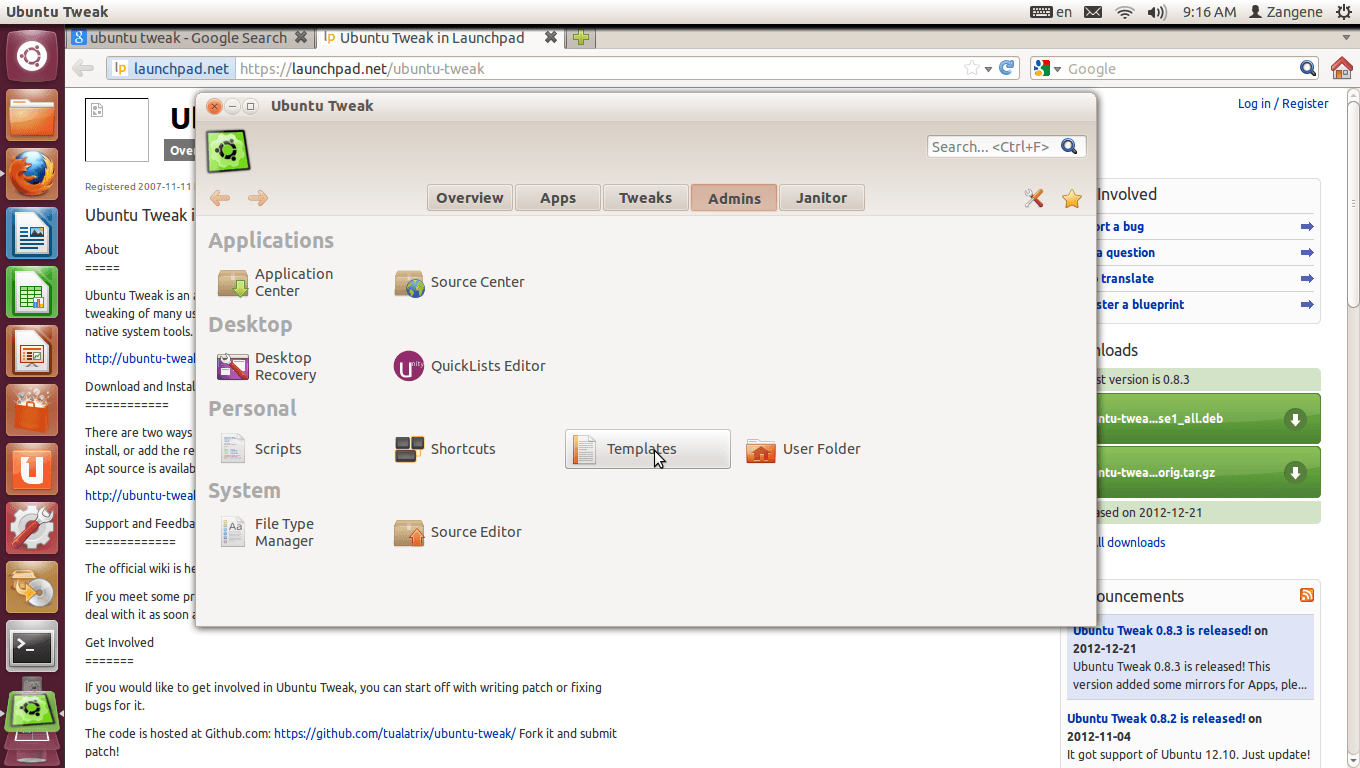
Task: Open the Templates manager
Action: tap(647, 449)
